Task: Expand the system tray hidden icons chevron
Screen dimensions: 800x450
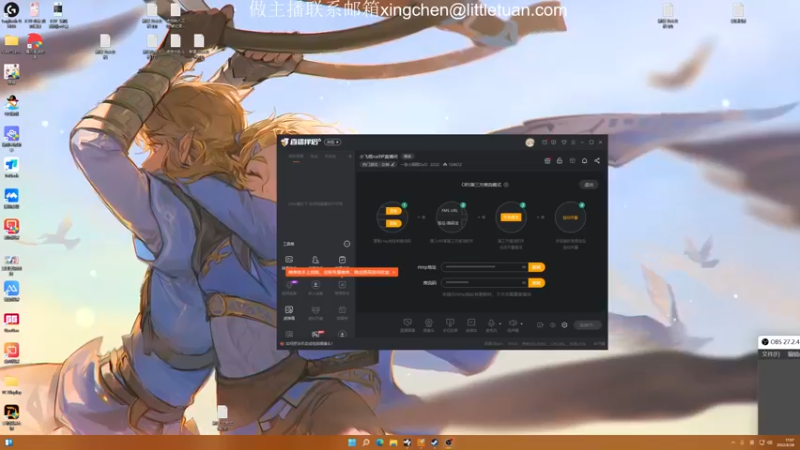Action: 733,442
